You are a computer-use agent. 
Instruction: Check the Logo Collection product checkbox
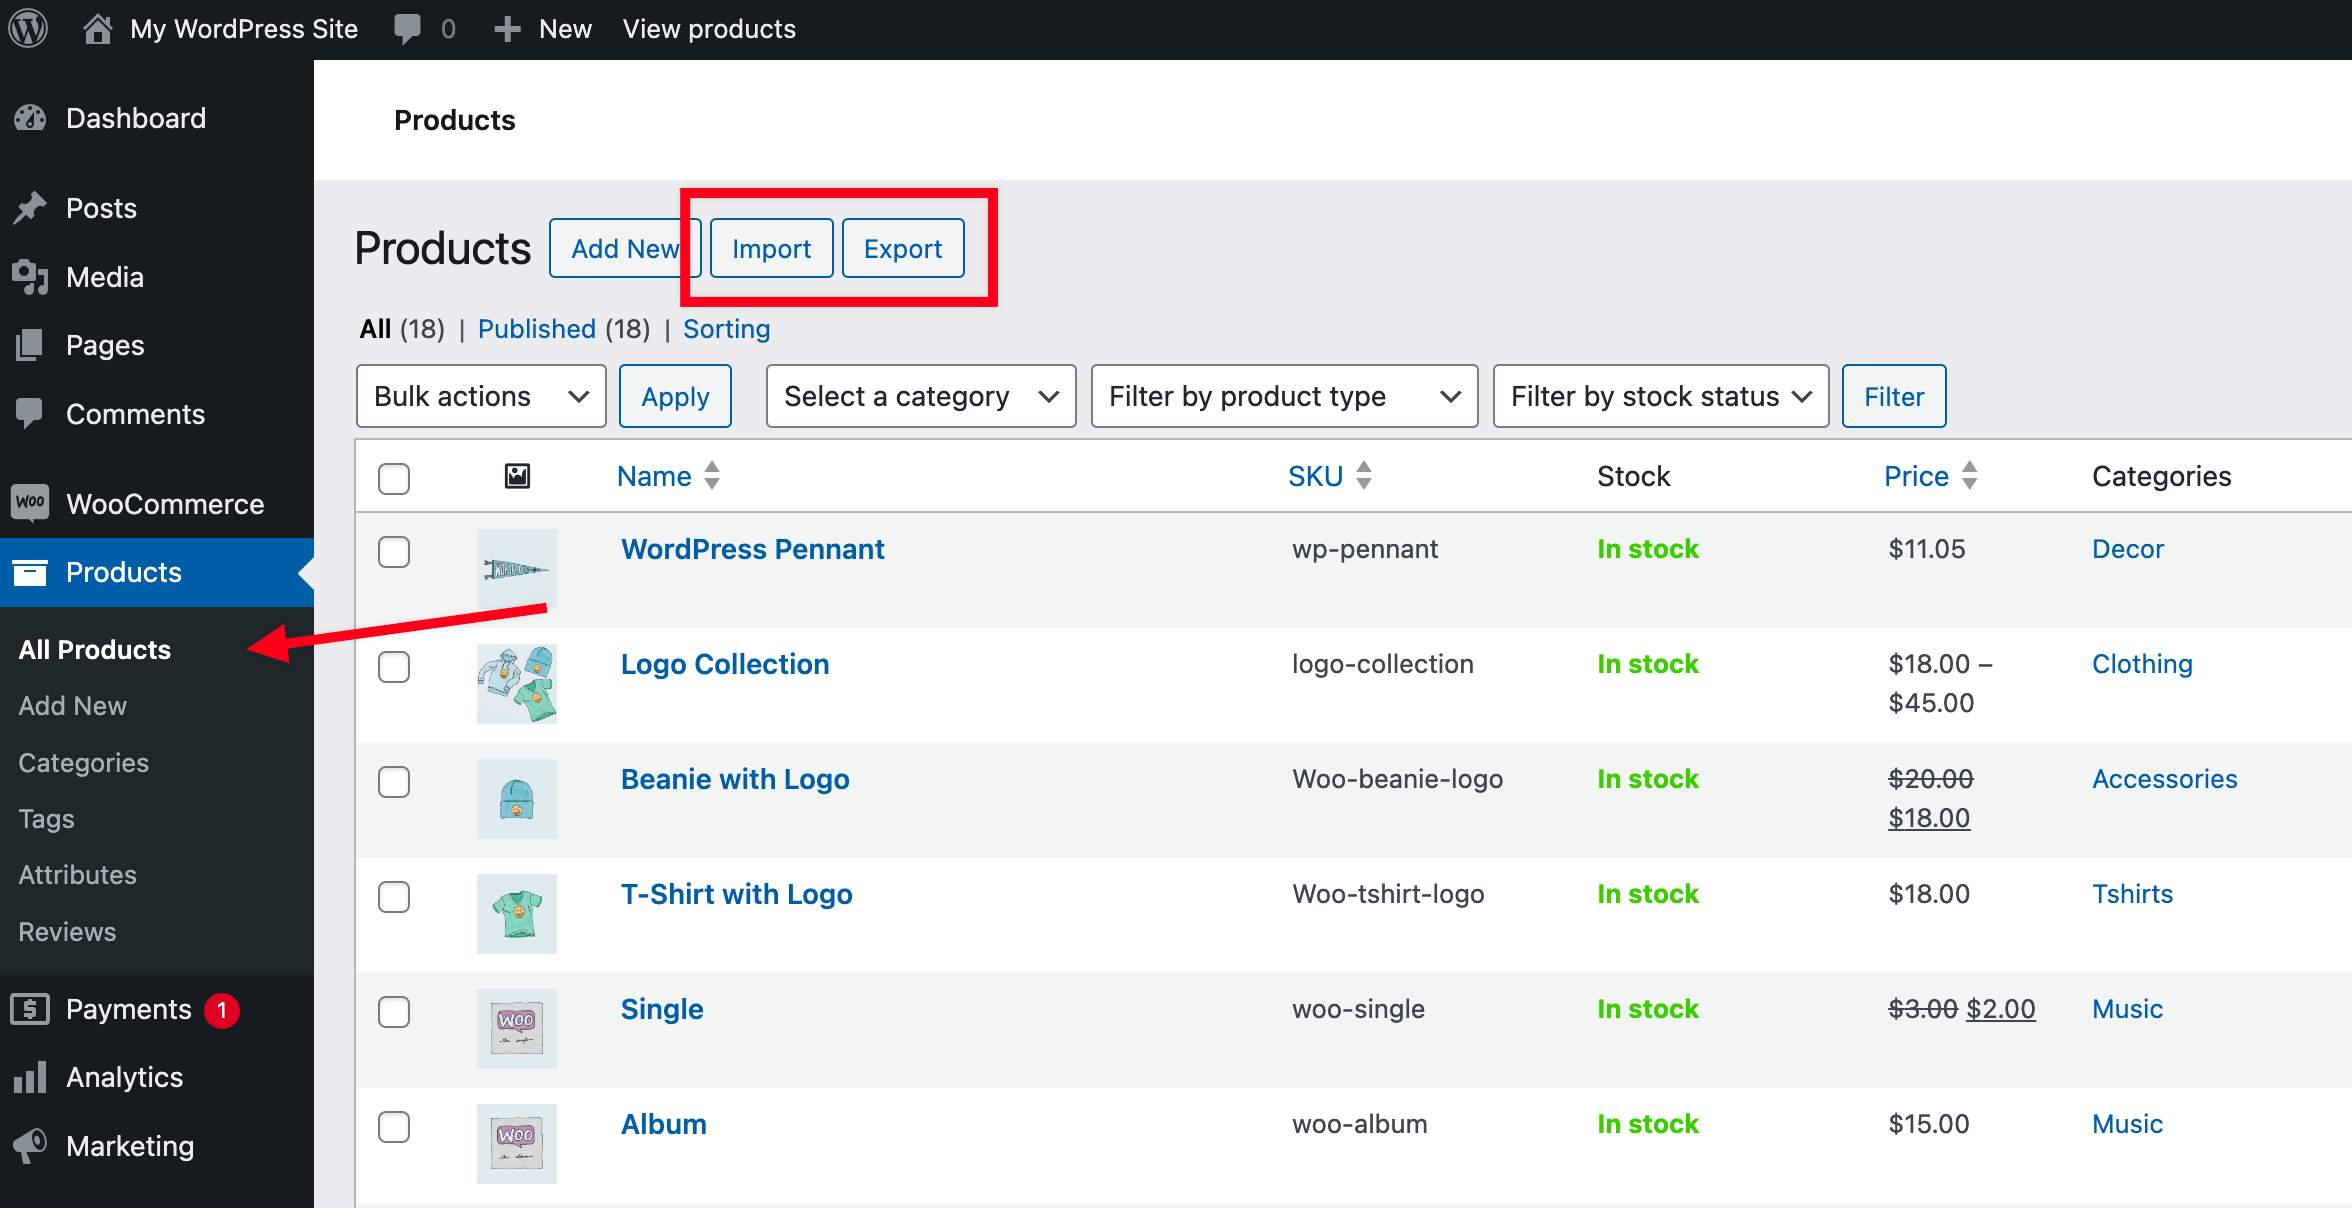point(394,666)
